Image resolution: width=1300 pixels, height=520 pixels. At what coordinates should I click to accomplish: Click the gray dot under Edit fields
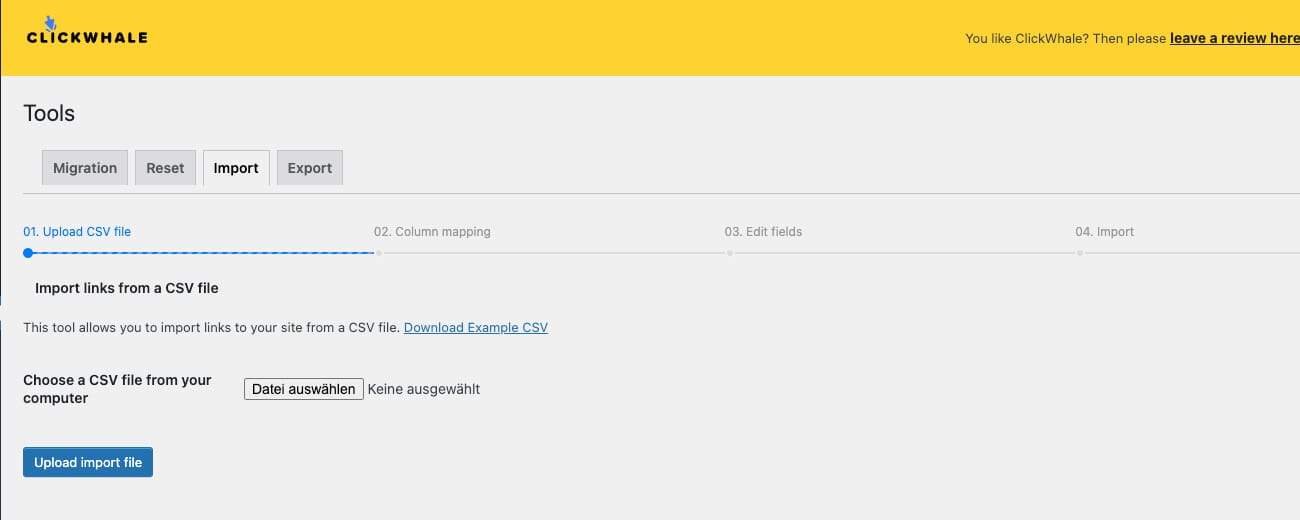[730, 253]
